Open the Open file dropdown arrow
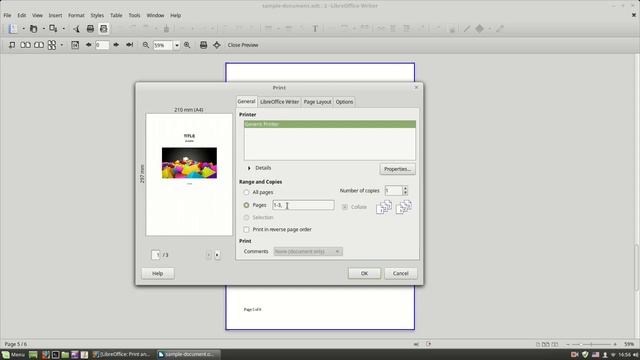This screenshot has width=640, height=360. coord(44,29)
